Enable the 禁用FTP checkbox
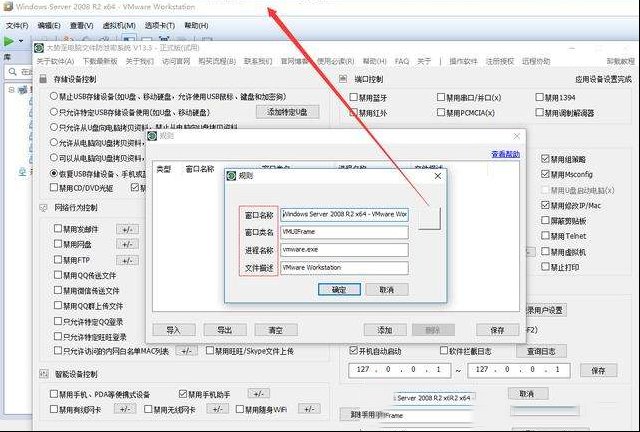 click(x=58, y=259)
